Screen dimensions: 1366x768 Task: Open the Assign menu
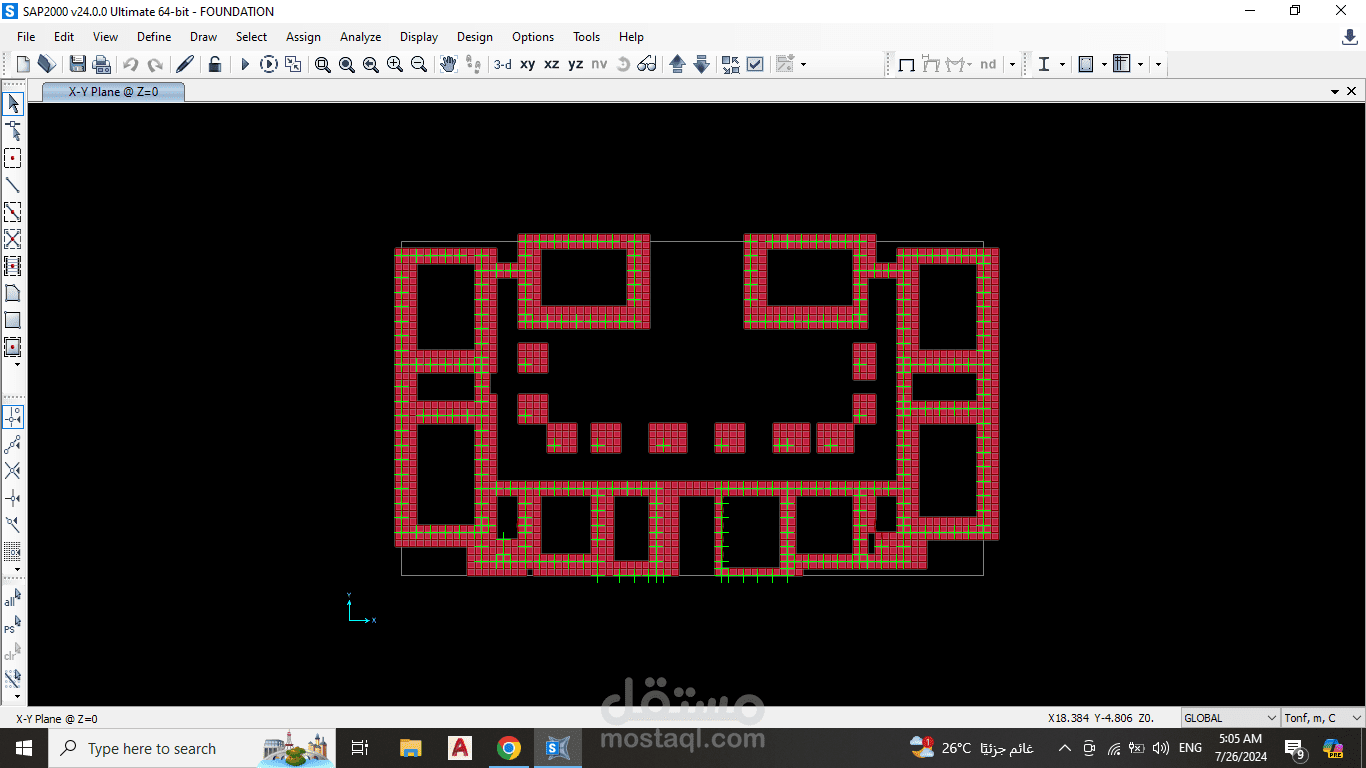tap(303, 37)
